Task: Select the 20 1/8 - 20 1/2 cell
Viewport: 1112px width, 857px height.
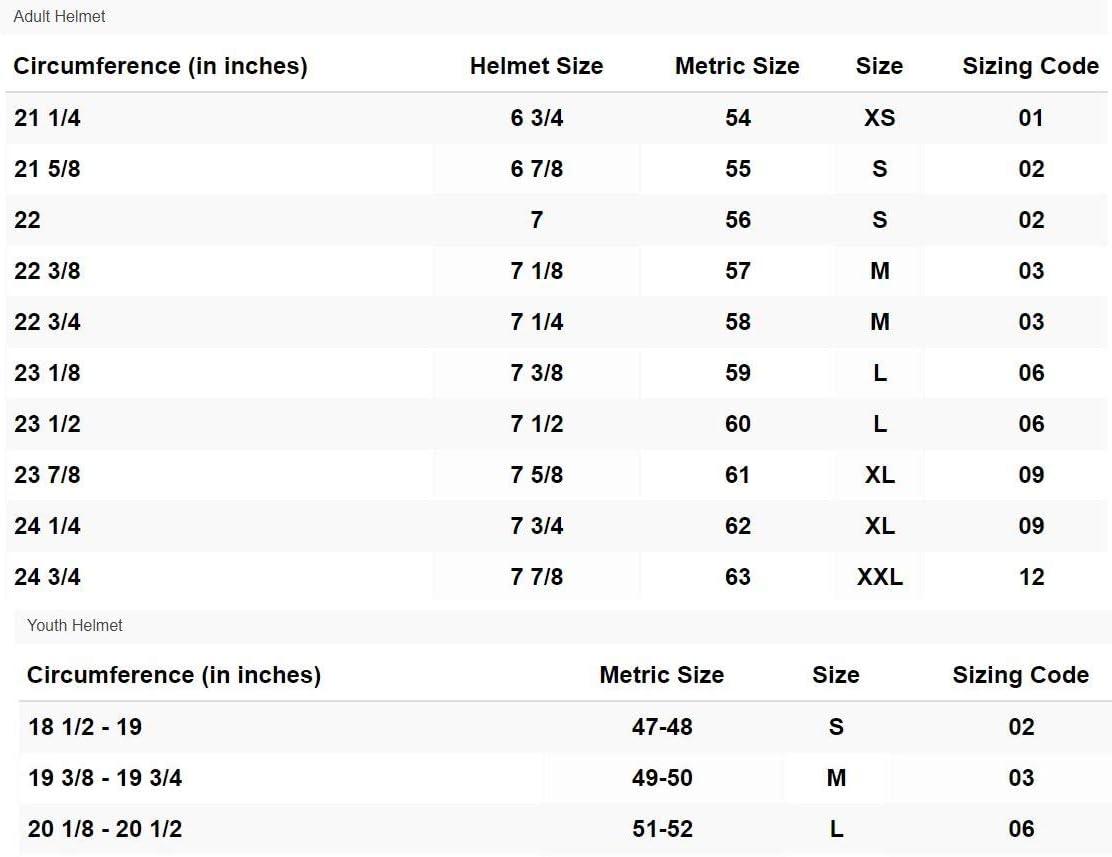Action: (x=105, y=829)
